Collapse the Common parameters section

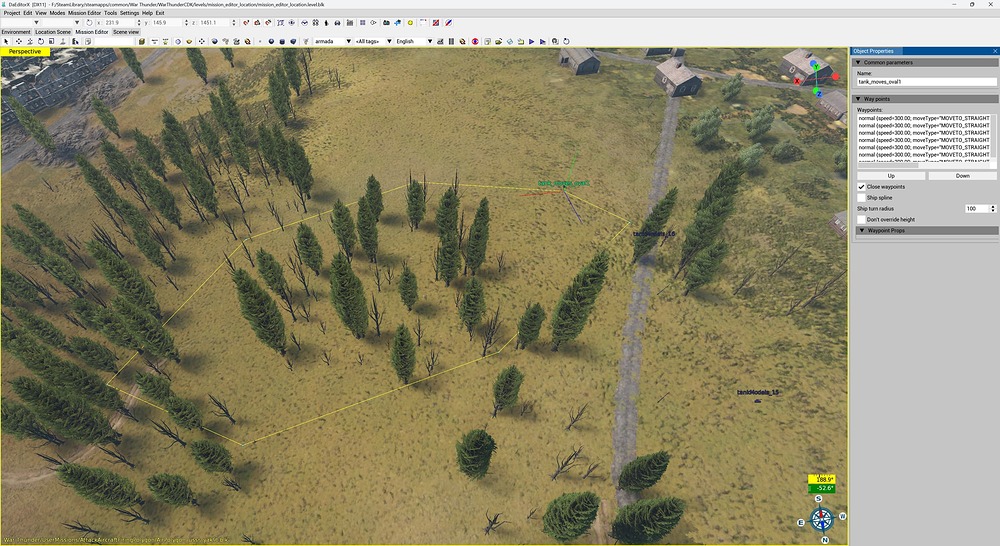pos(857,62)
